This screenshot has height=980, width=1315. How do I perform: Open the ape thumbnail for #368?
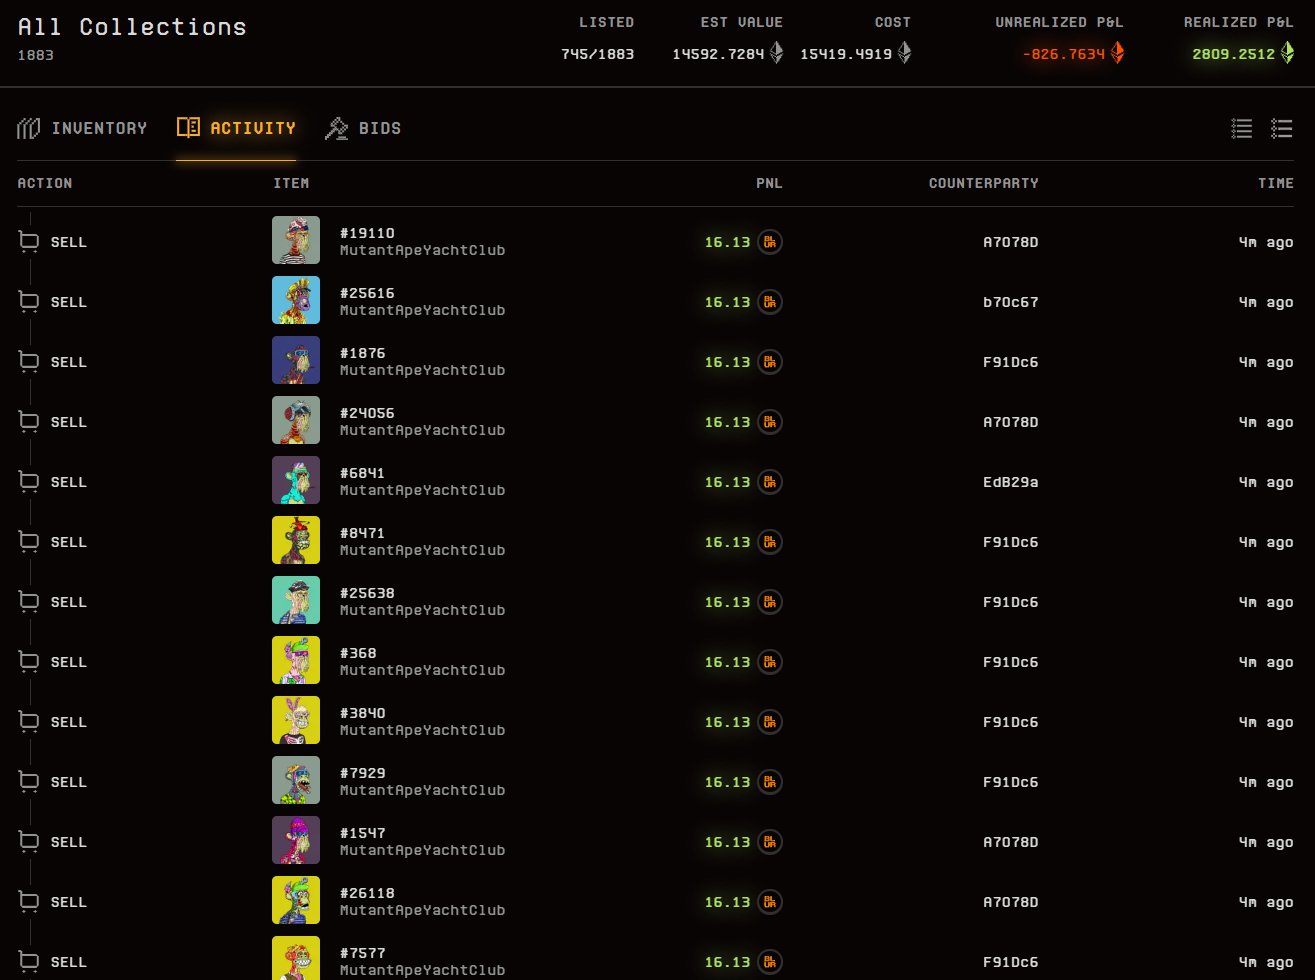296,660
